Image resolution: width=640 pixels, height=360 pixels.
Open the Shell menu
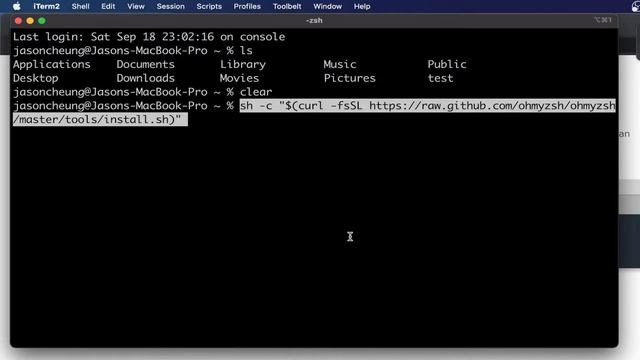80,7
